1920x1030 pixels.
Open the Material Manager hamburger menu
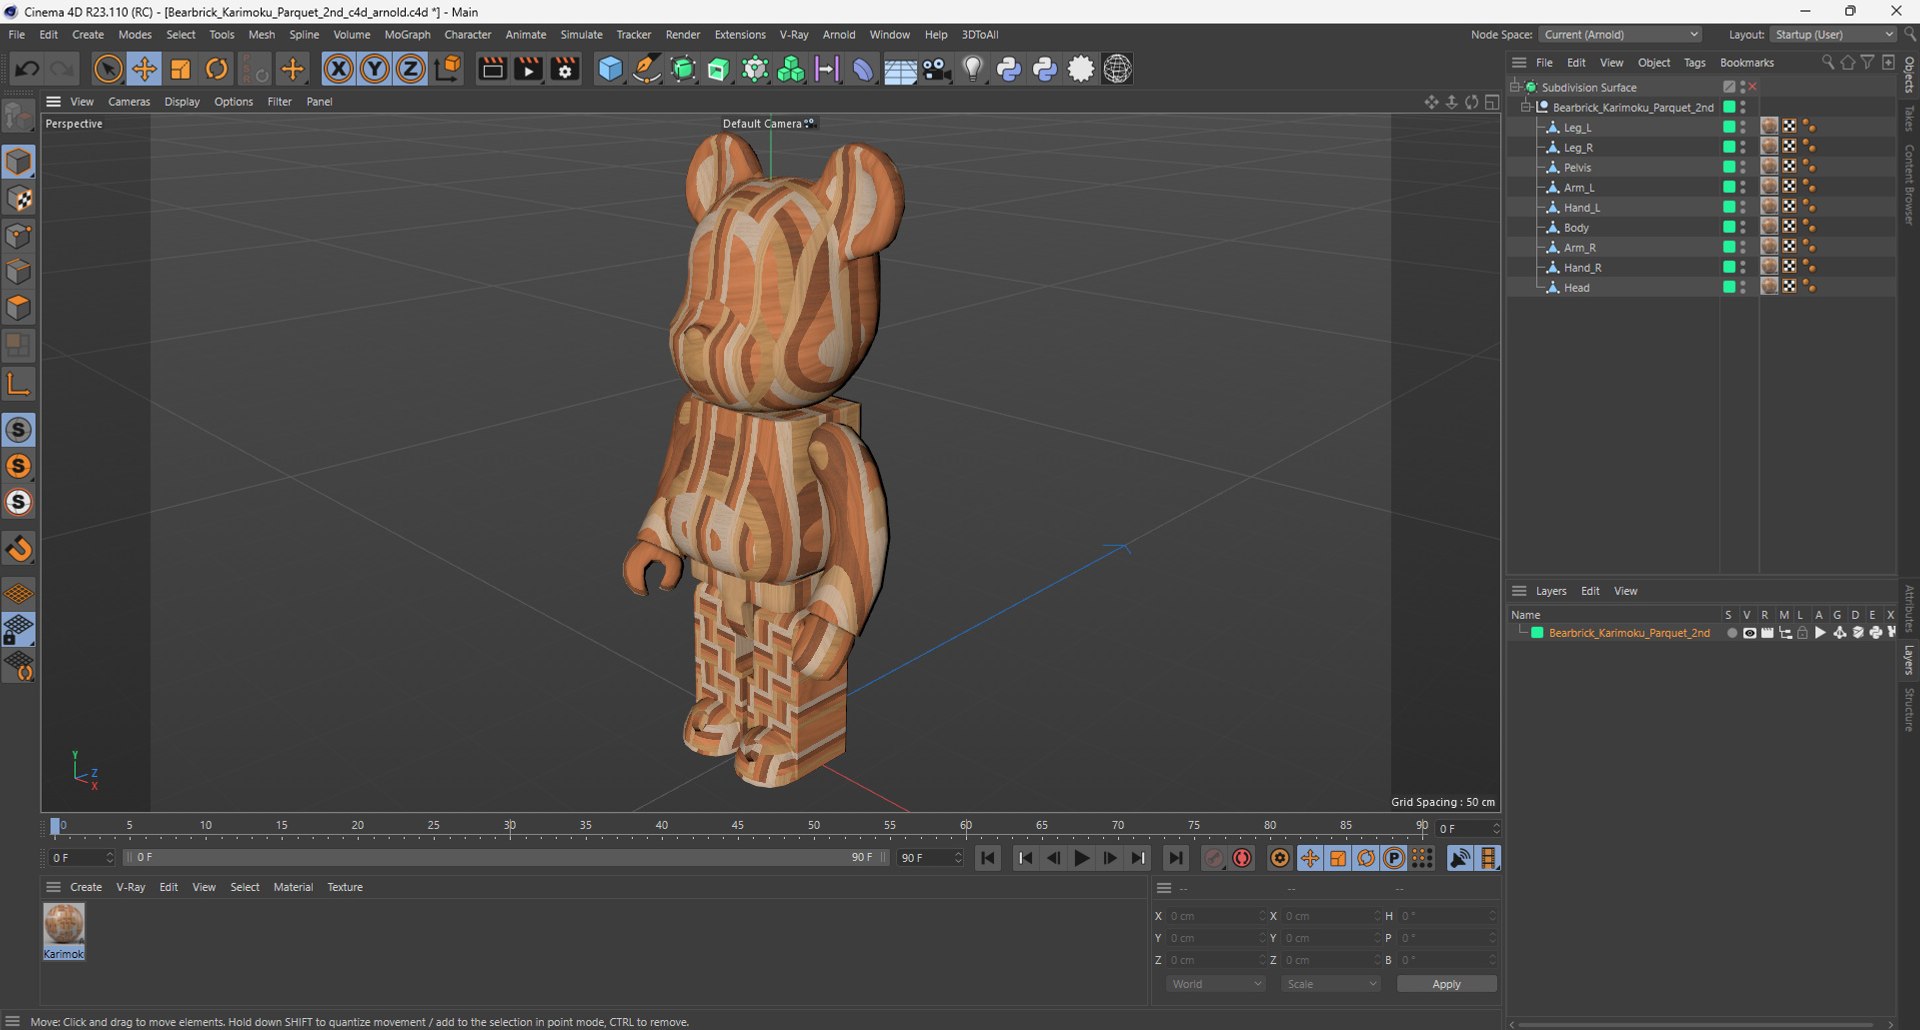(x=54, y=887)
